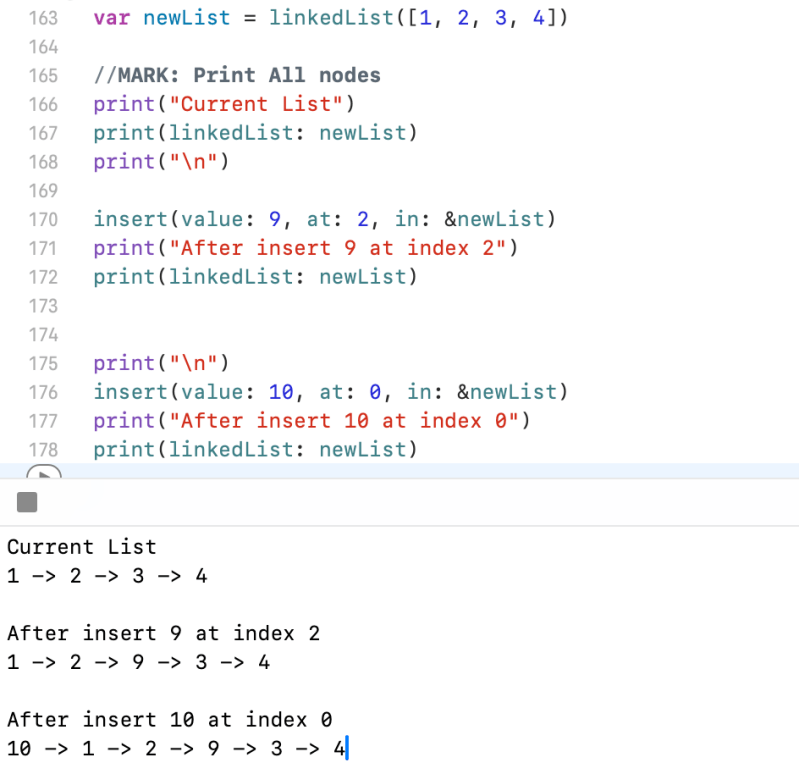Click the final console line starting with 10

coord(175,748)
